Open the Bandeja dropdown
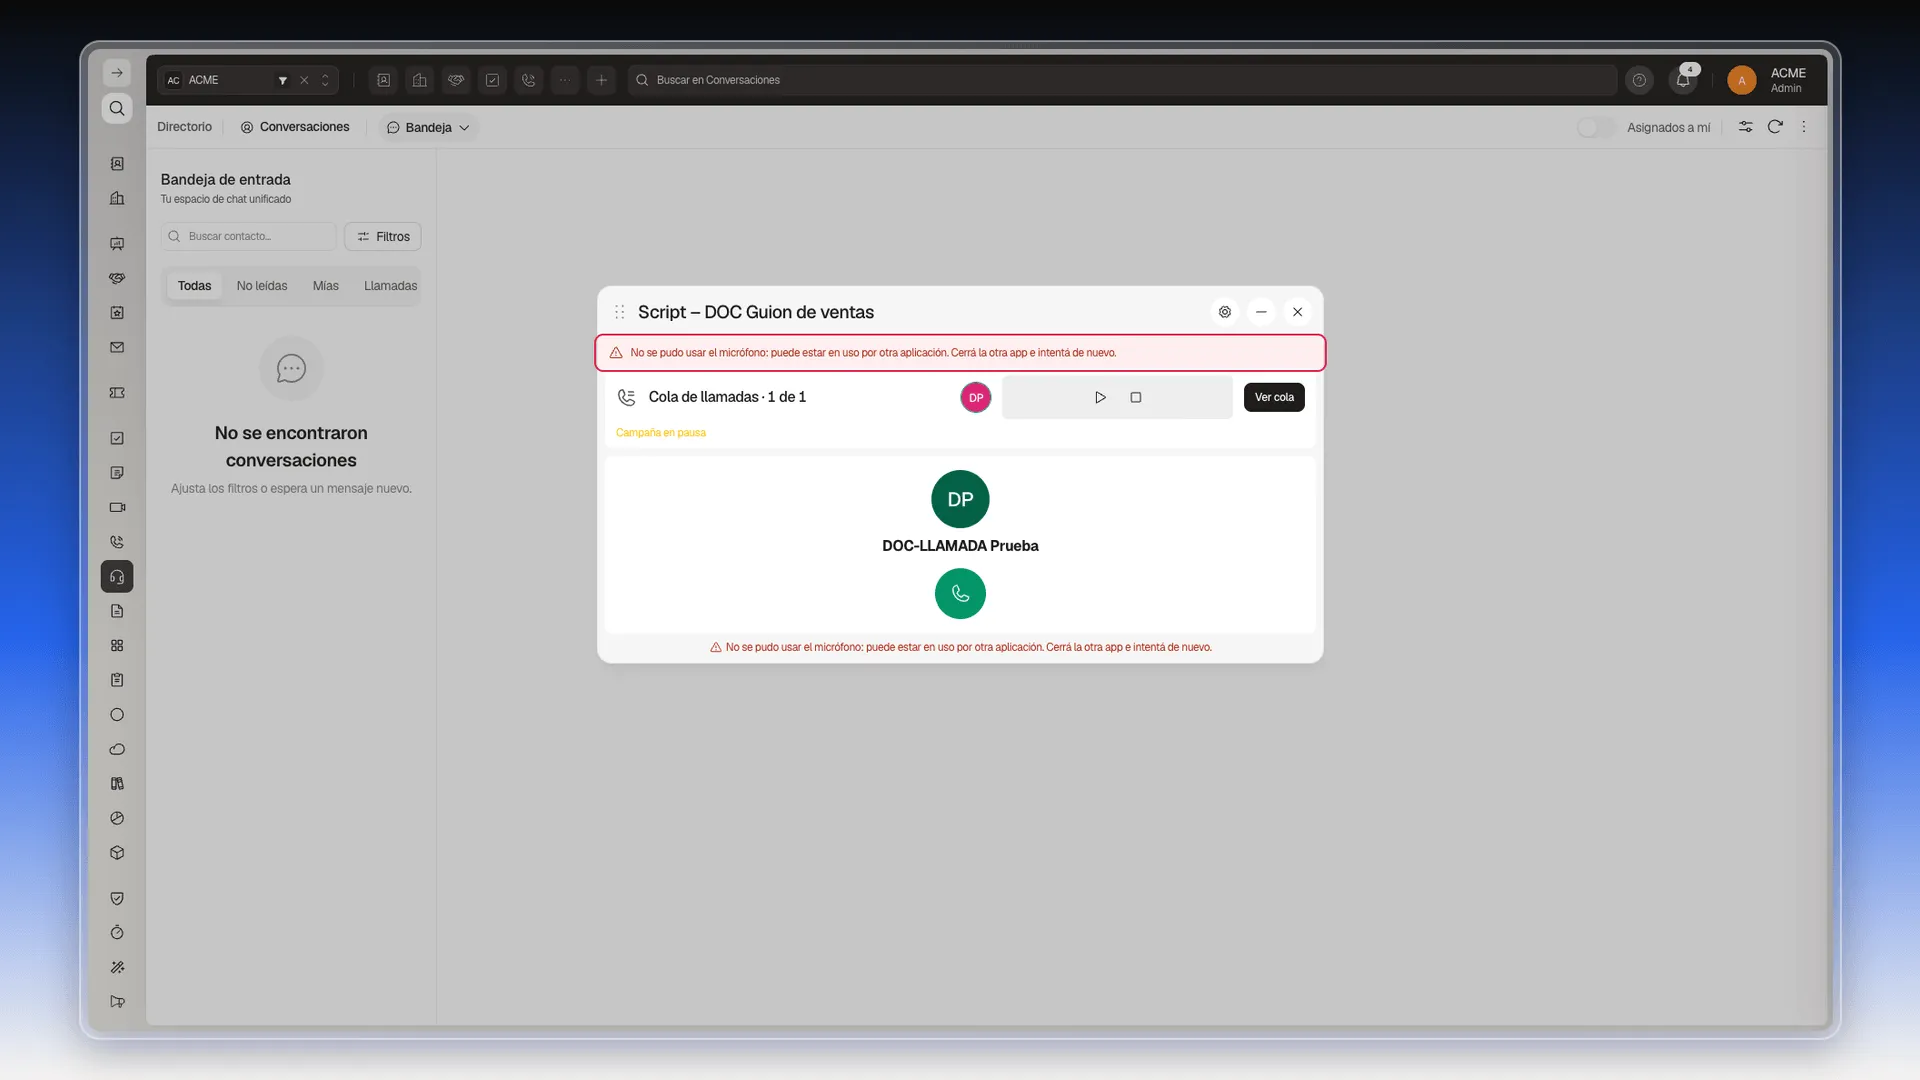 click(428, 127)
